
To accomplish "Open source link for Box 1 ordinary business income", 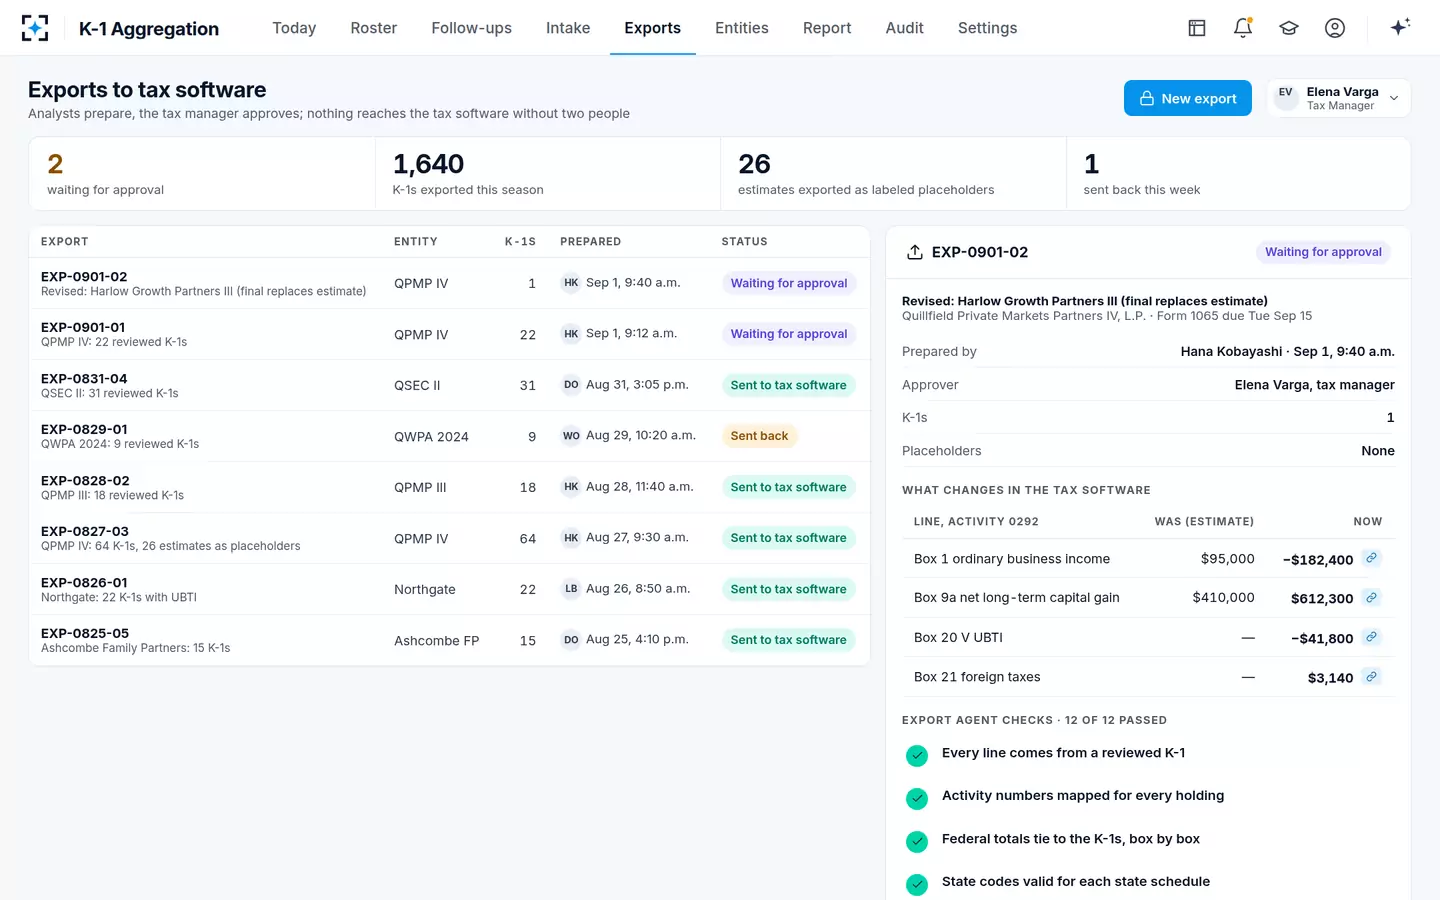I will (1372, 558).
